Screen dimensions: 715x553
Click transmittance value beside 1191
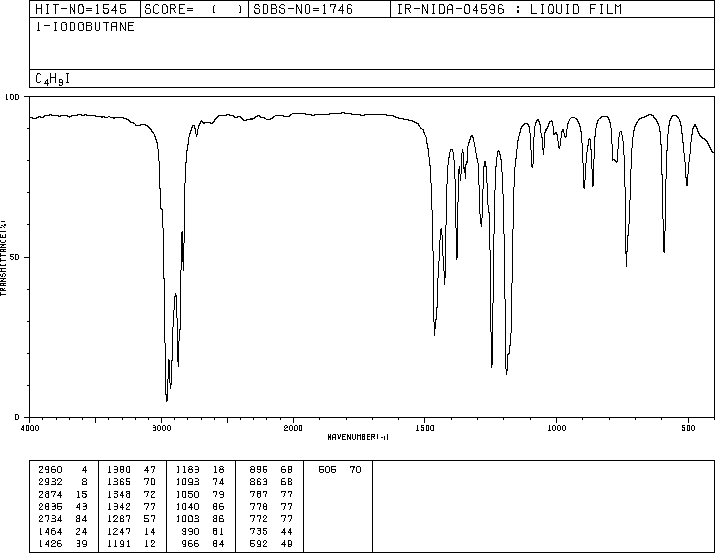(150, 544)
